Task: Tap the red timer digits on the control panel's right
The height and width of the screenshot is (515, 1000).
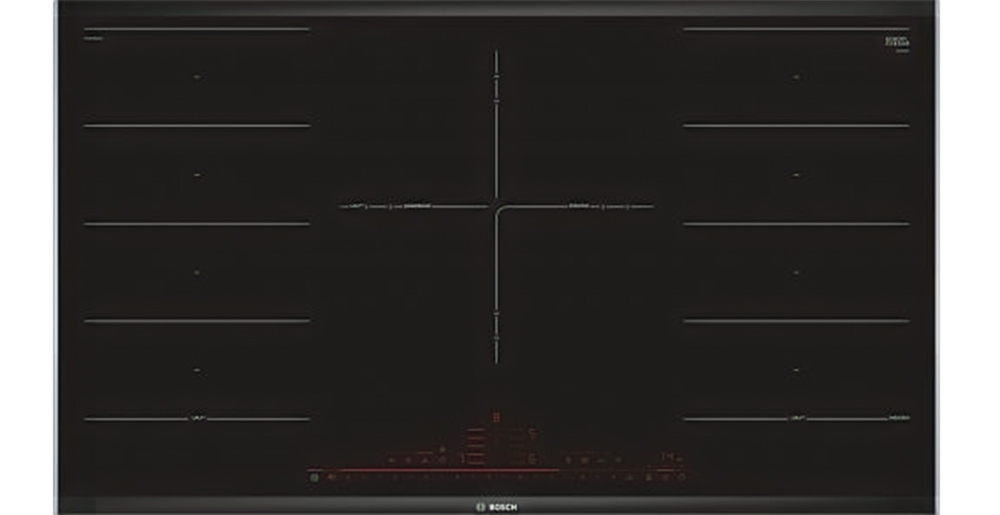Action: coord(667,456)
